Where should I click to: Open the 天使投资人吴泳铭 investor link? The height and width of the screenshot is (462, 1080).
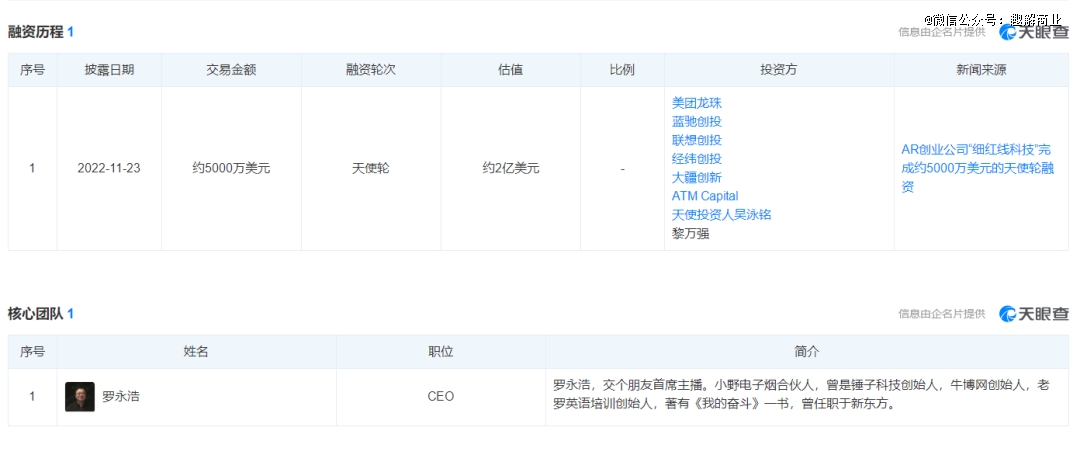coord(721,215)
